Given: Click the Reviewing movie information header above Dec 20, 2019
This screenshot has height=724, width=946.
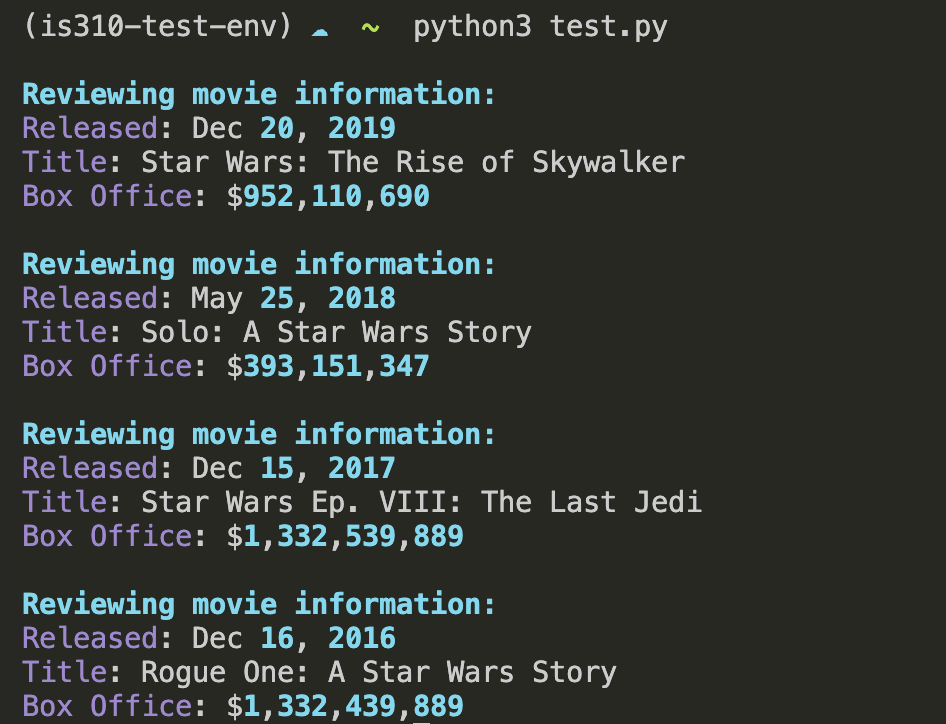Looking at the screenshot, I should [259, 95].
